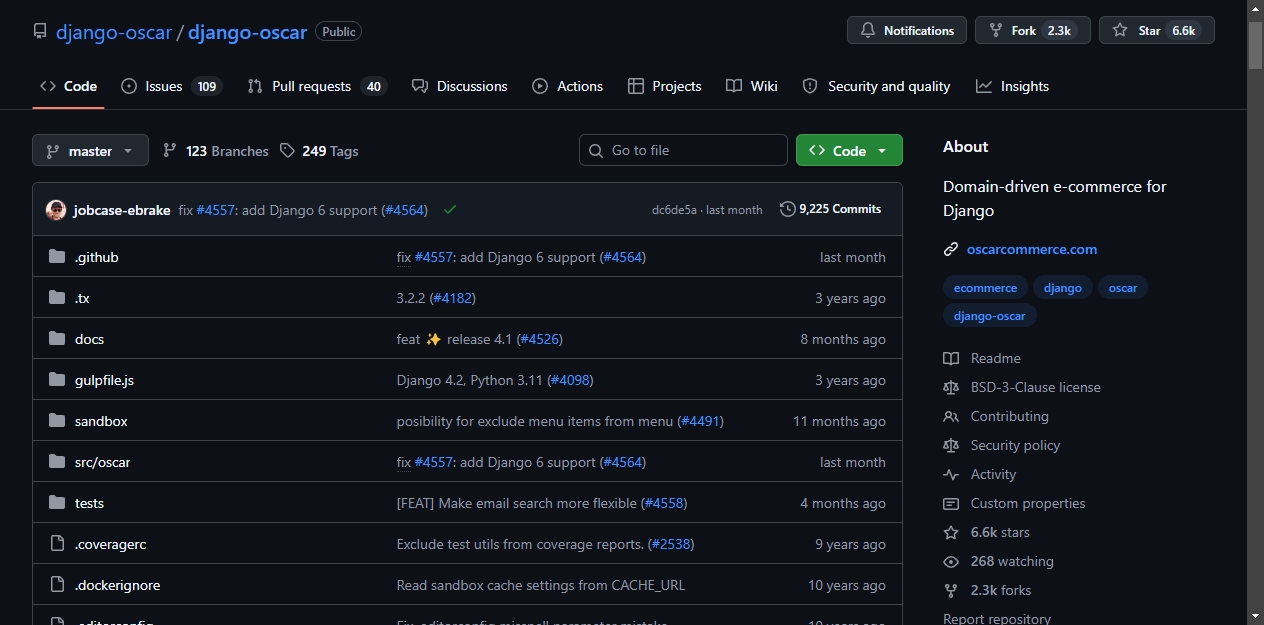Fork the repository with the Fork button
The image size is (1264, 625).
tap(1033, 30)
